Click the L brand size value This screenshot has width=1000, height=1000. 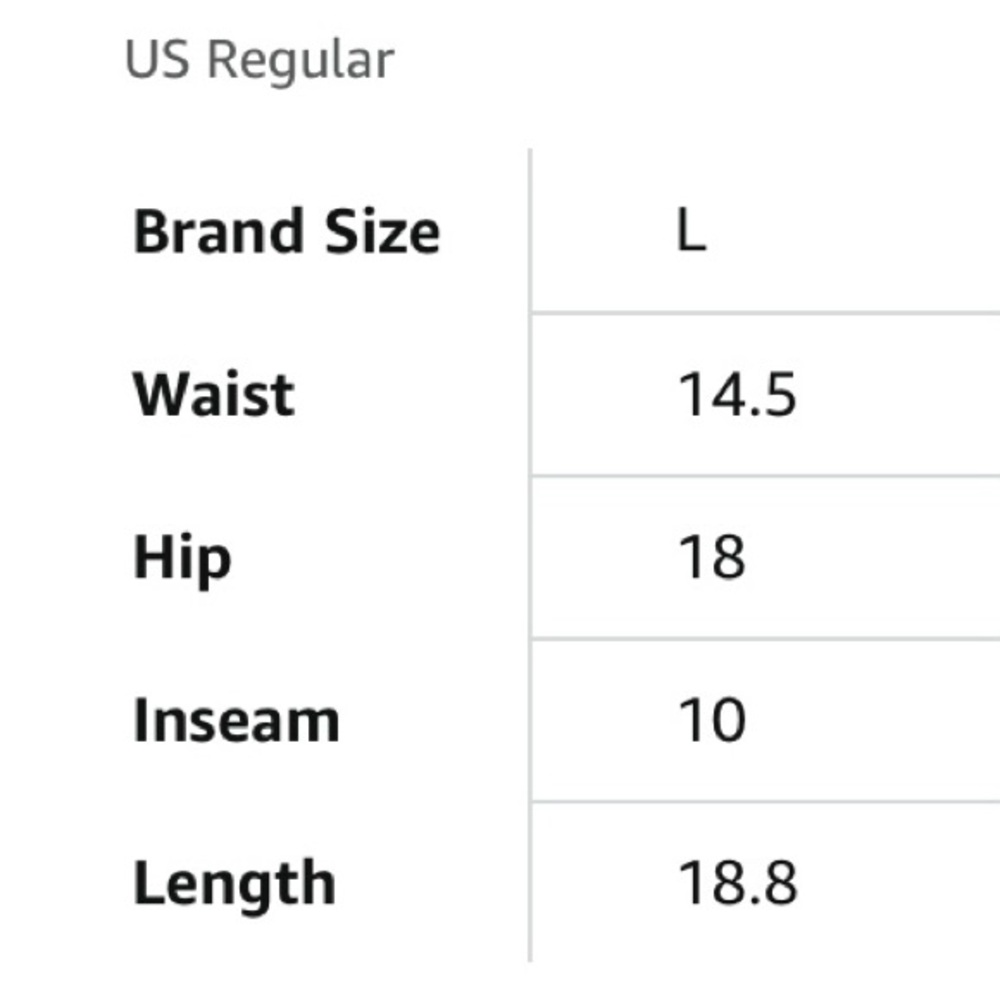pos(691,232)
